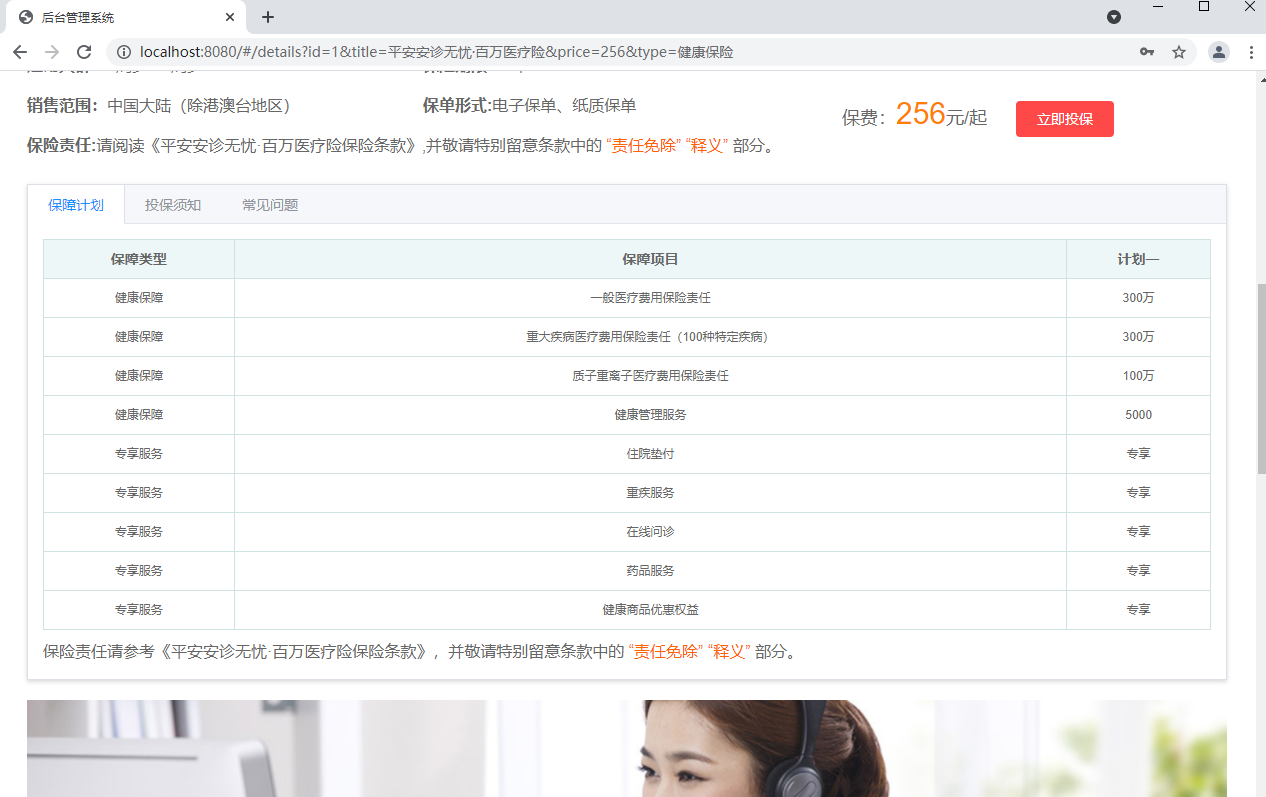This screenshot has height=797, width=1266.
Task: Click the 保障类型 column header
Action: (x=139, y=259)
